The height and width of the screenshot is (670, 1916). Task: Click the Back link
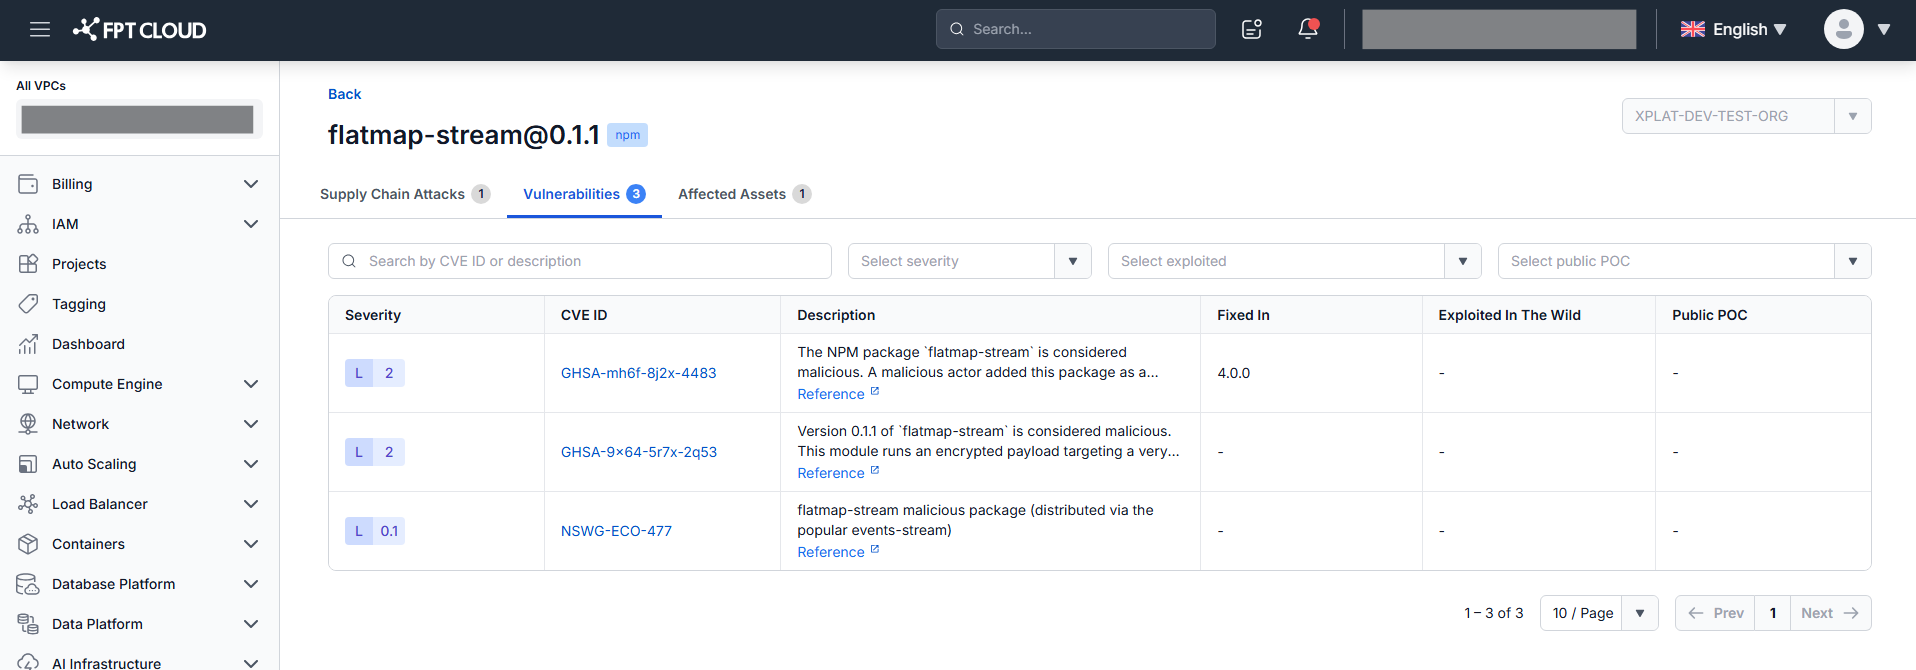[x=344, y=94]
